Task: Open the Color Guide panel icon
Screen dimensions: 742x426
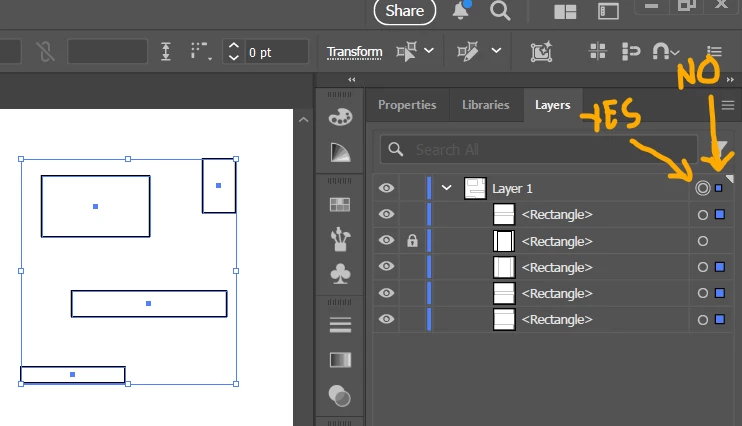Action: [340, 152]
